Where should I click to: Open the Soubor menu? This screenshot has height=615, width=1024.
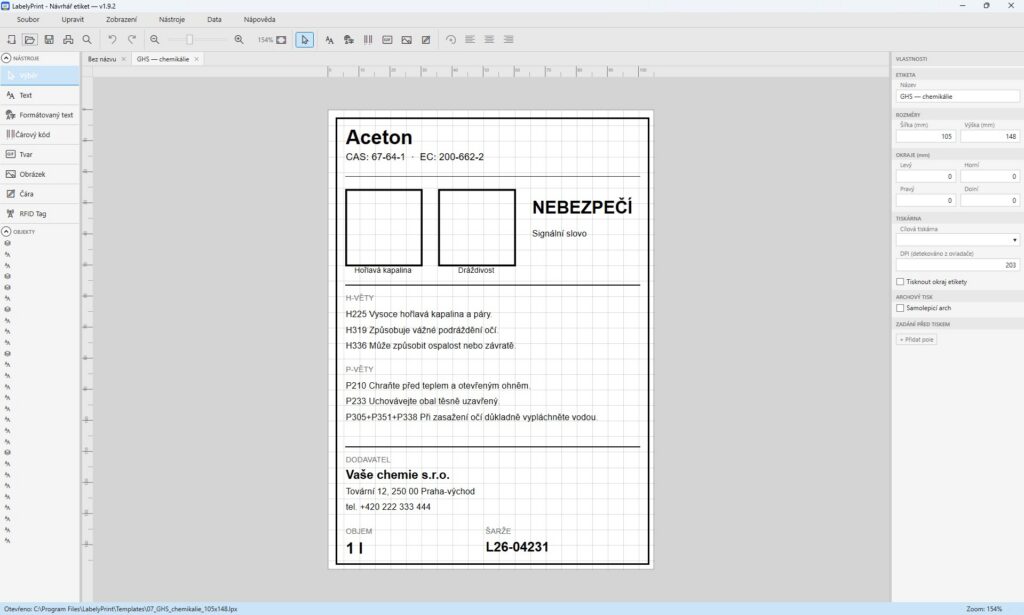[x=28, y=20]
